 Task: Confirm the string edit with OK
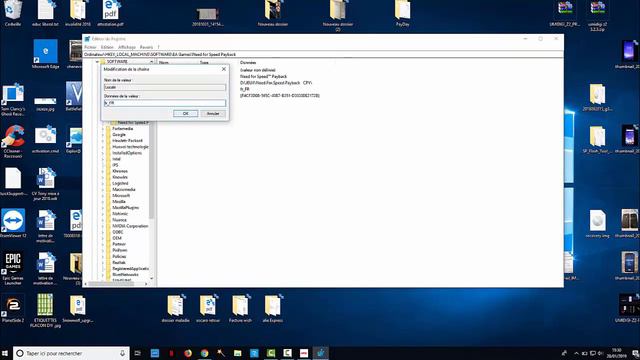click(x=185, y=113)
